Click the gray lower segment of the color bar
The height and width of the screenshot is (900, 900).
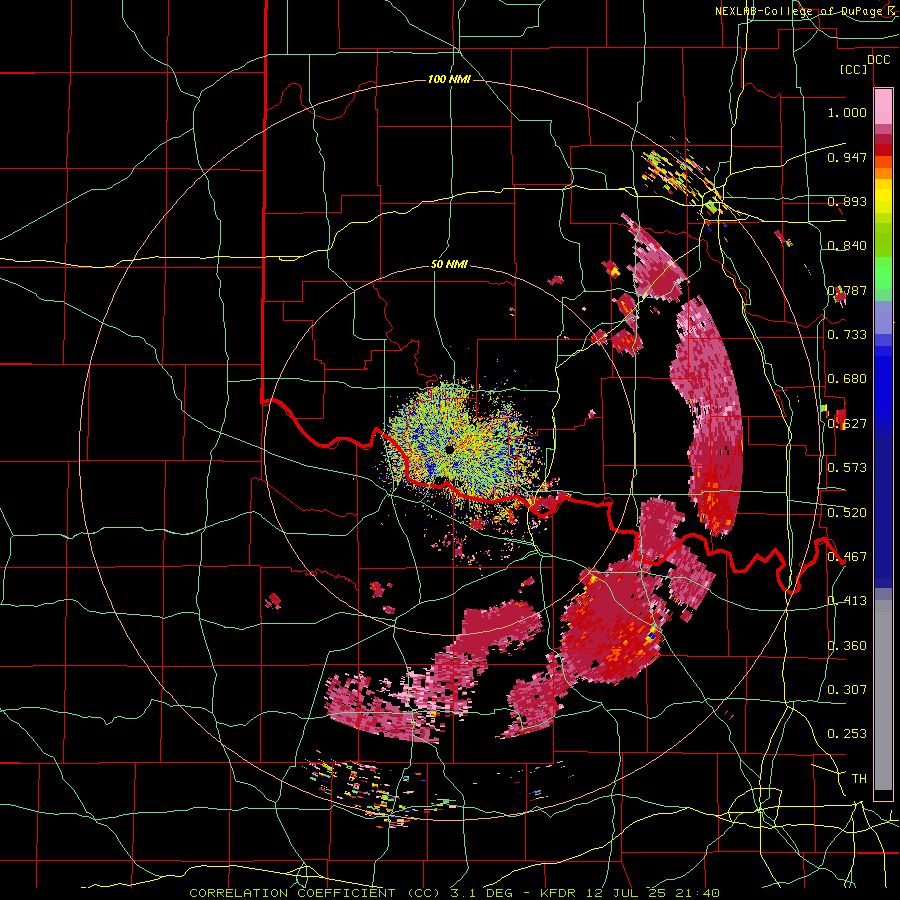pos(883,695)
